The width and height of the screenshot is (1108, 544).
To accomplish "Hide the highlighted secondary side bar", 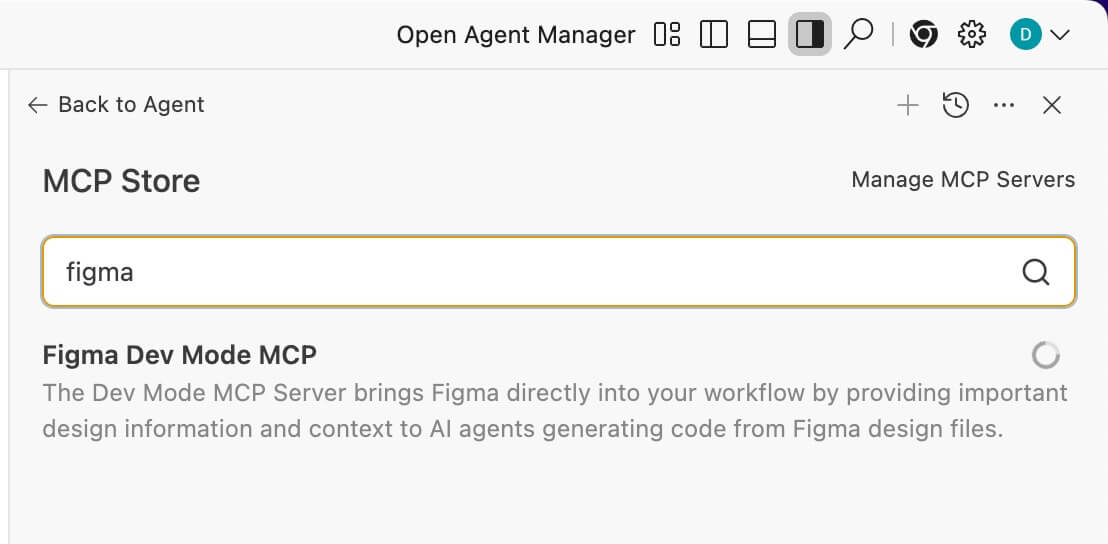I will (809, 35).
